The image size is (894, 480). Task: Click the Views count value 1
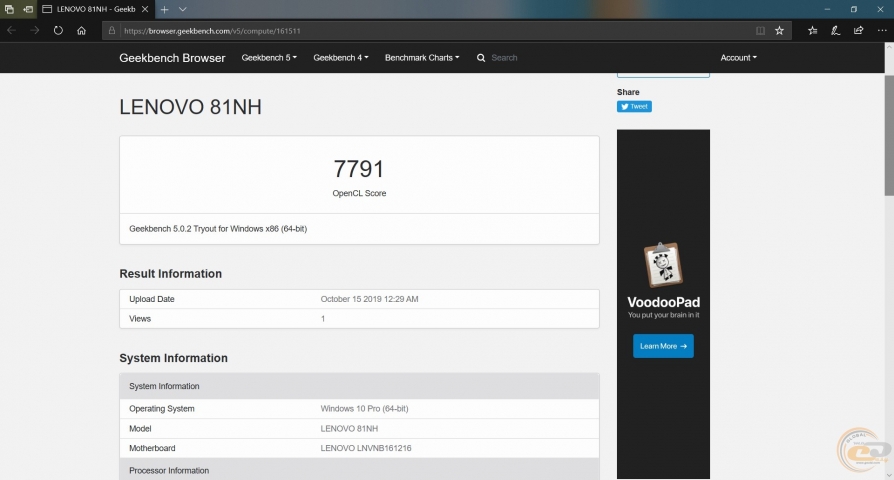tap(323, 319)
